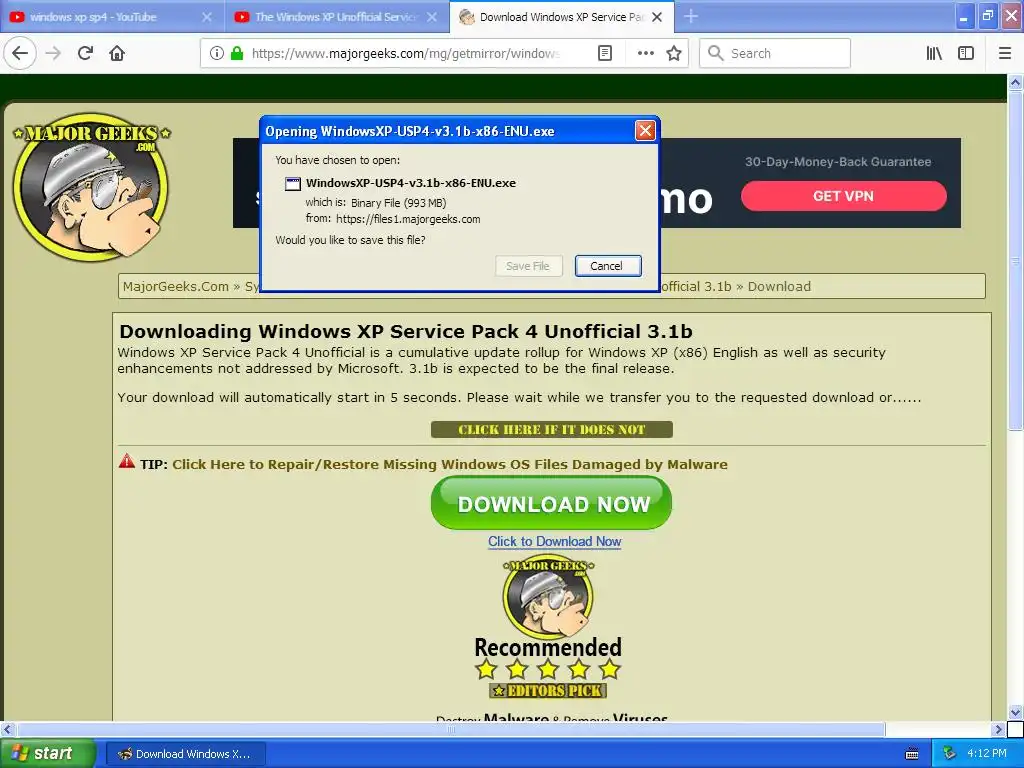Open the Windows Start menu
The width and height of the screenshot is (1024, 768).
[x=47, y=753]
